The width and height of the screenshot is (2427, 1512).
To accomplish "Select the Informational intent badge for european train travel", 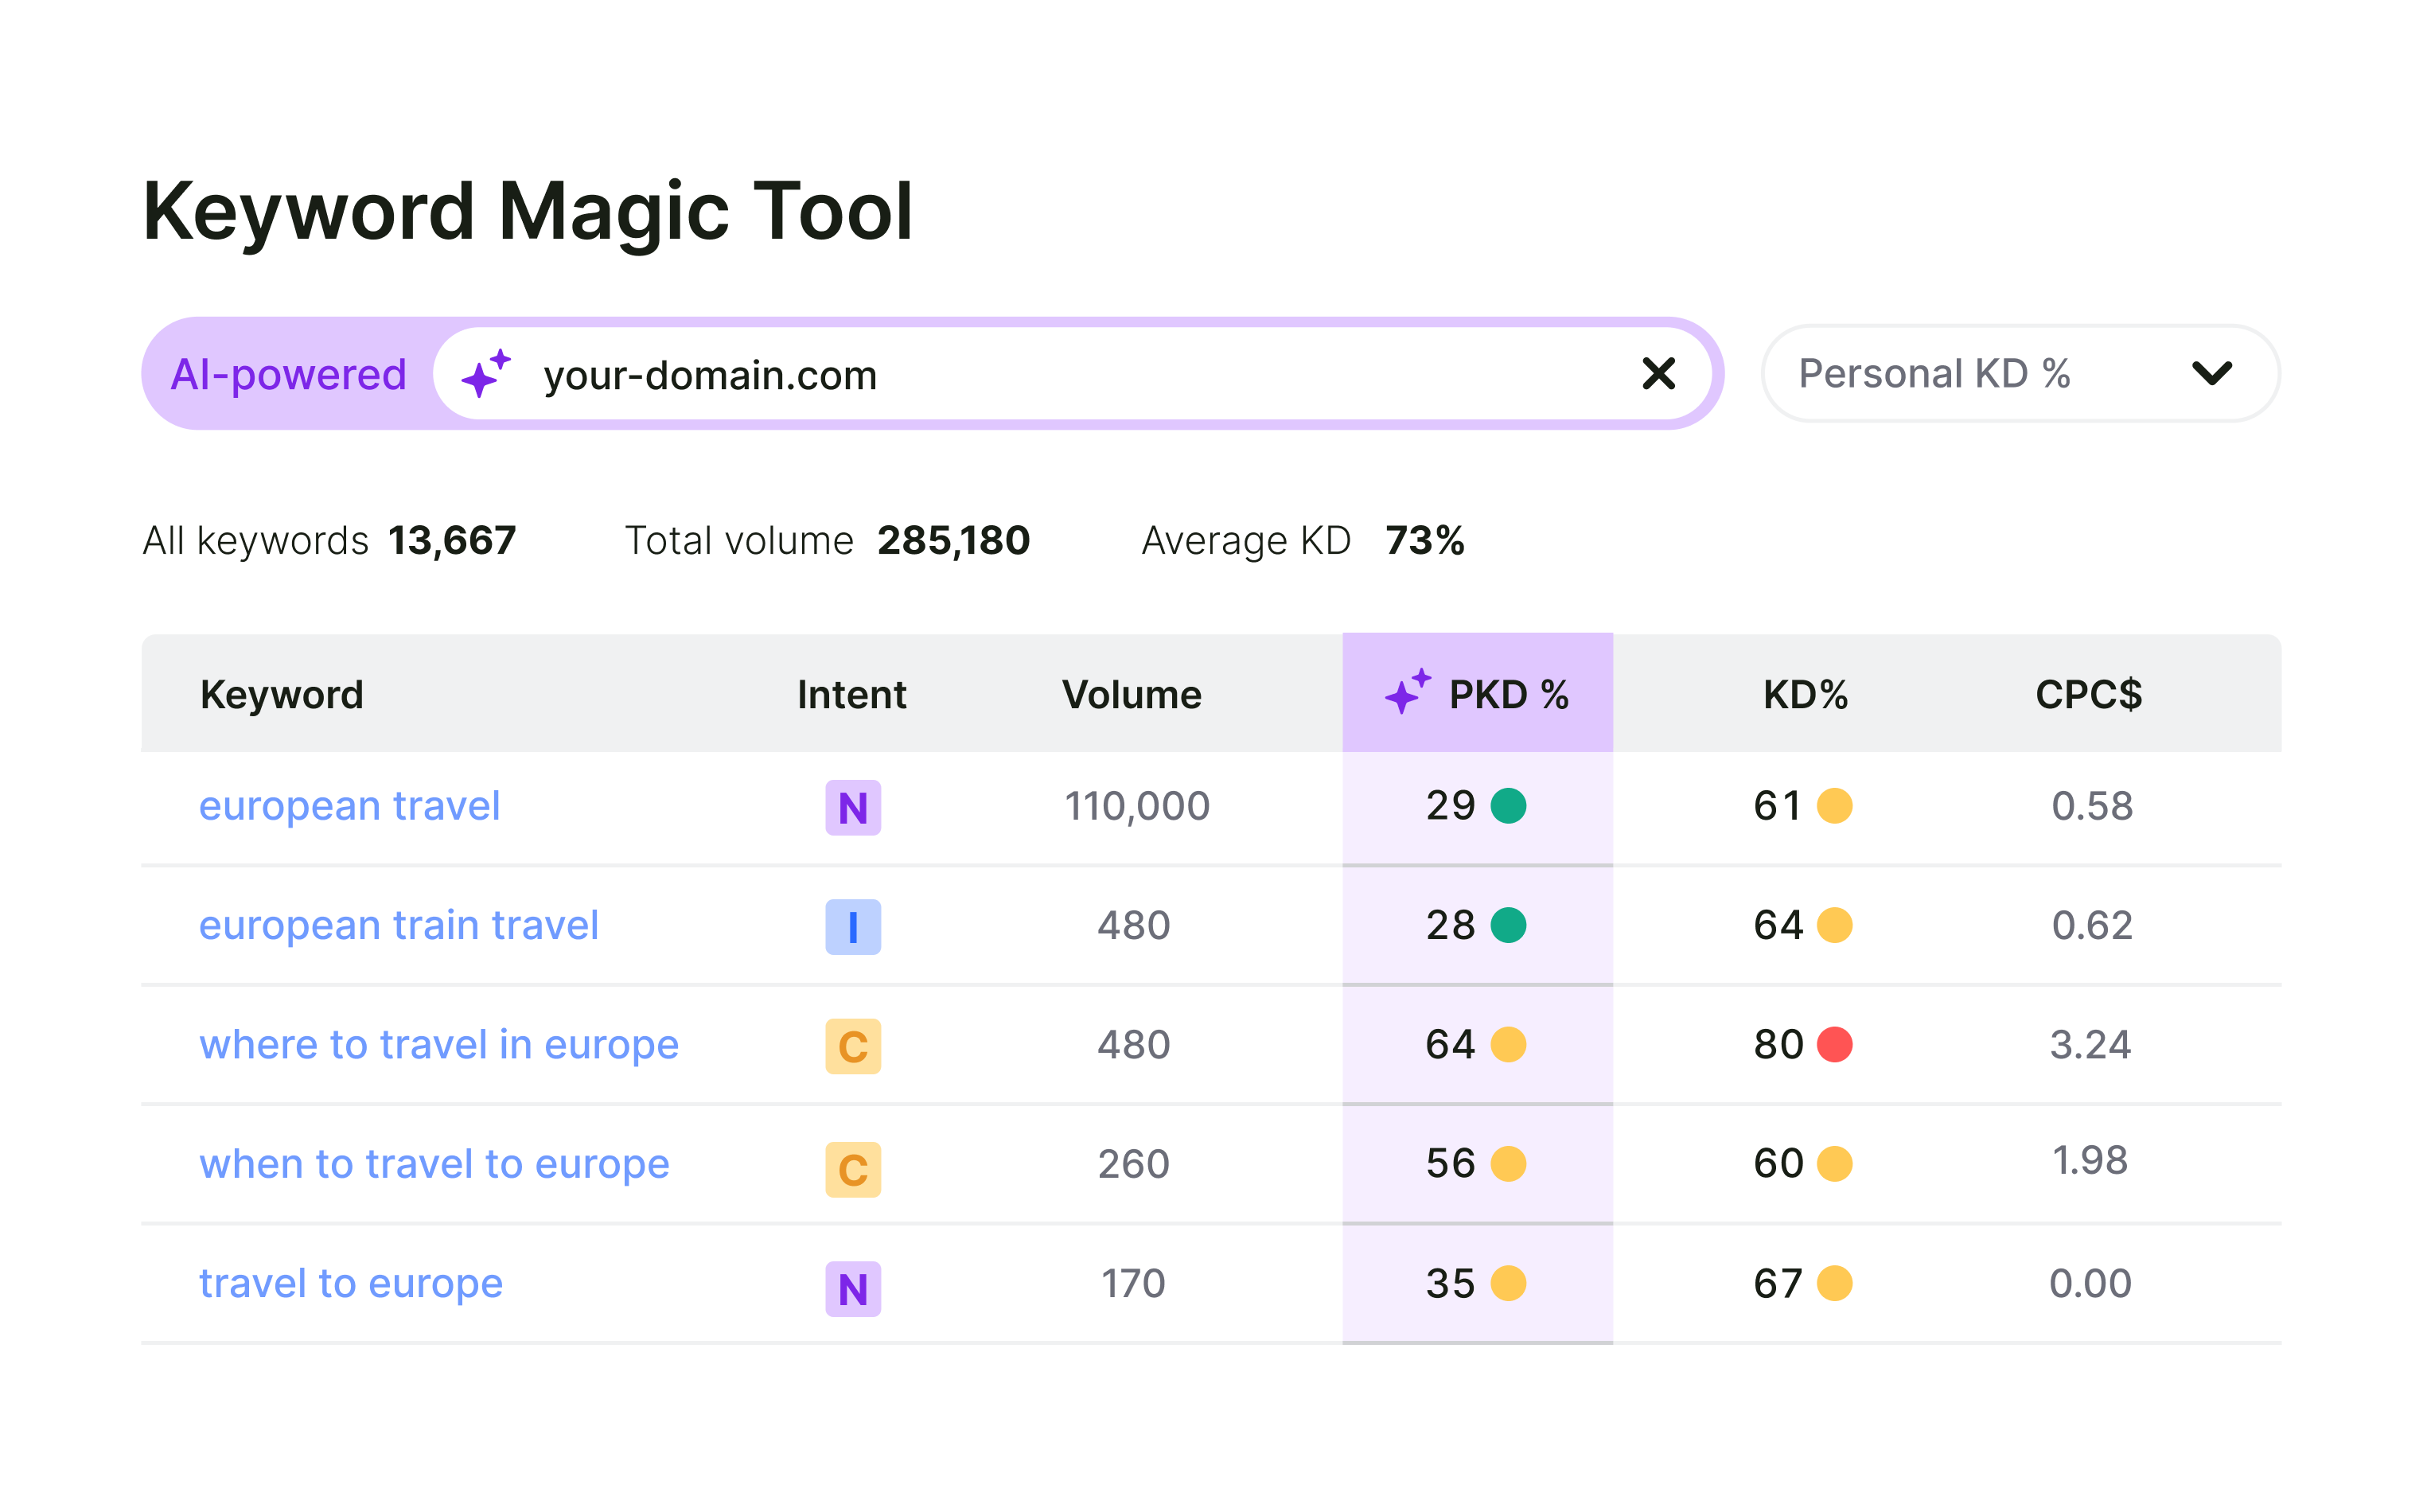I will 852,926.
